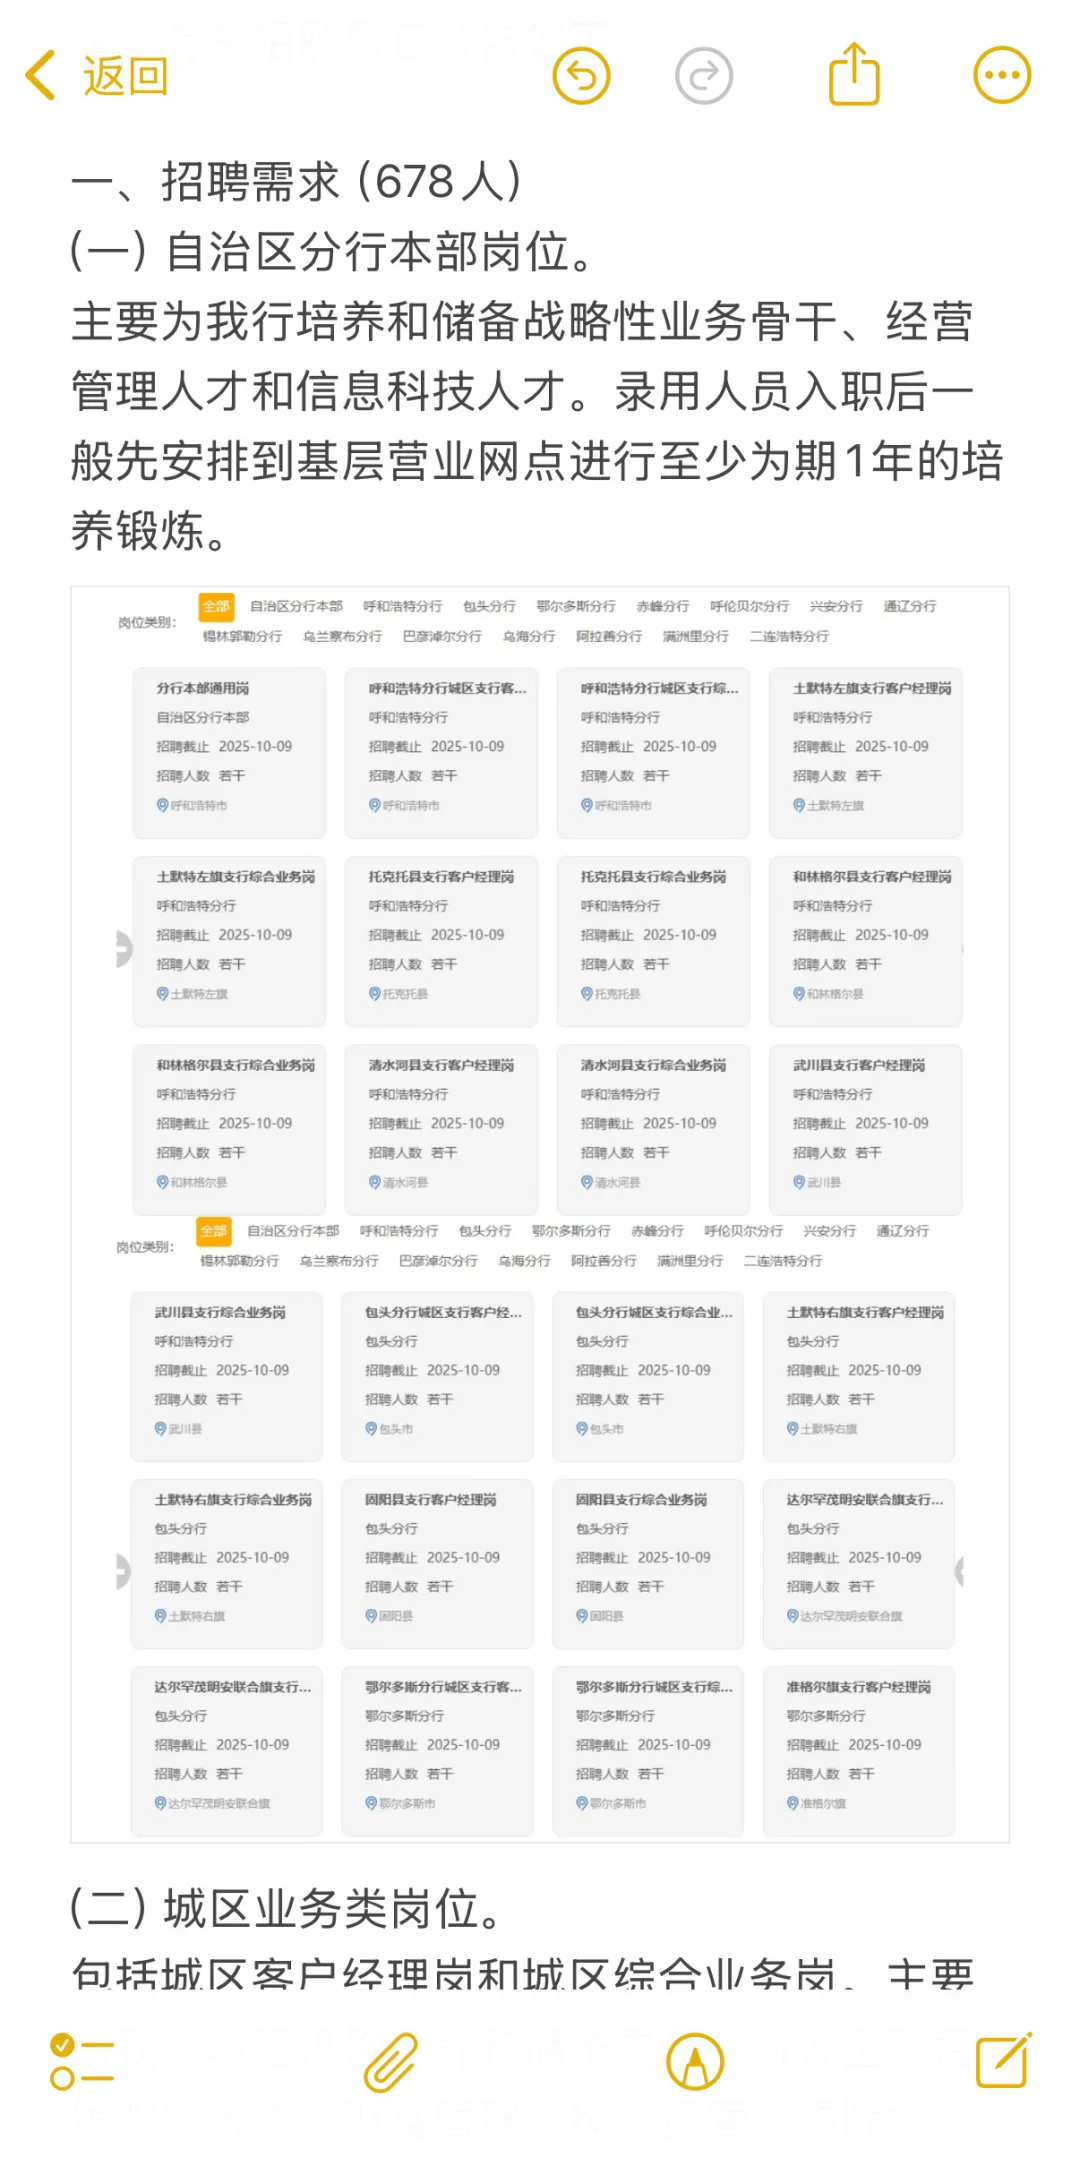Tap the heading 一、招聘需求 (678人)
Screen dimensions: 1080x2157
(297, 182)
